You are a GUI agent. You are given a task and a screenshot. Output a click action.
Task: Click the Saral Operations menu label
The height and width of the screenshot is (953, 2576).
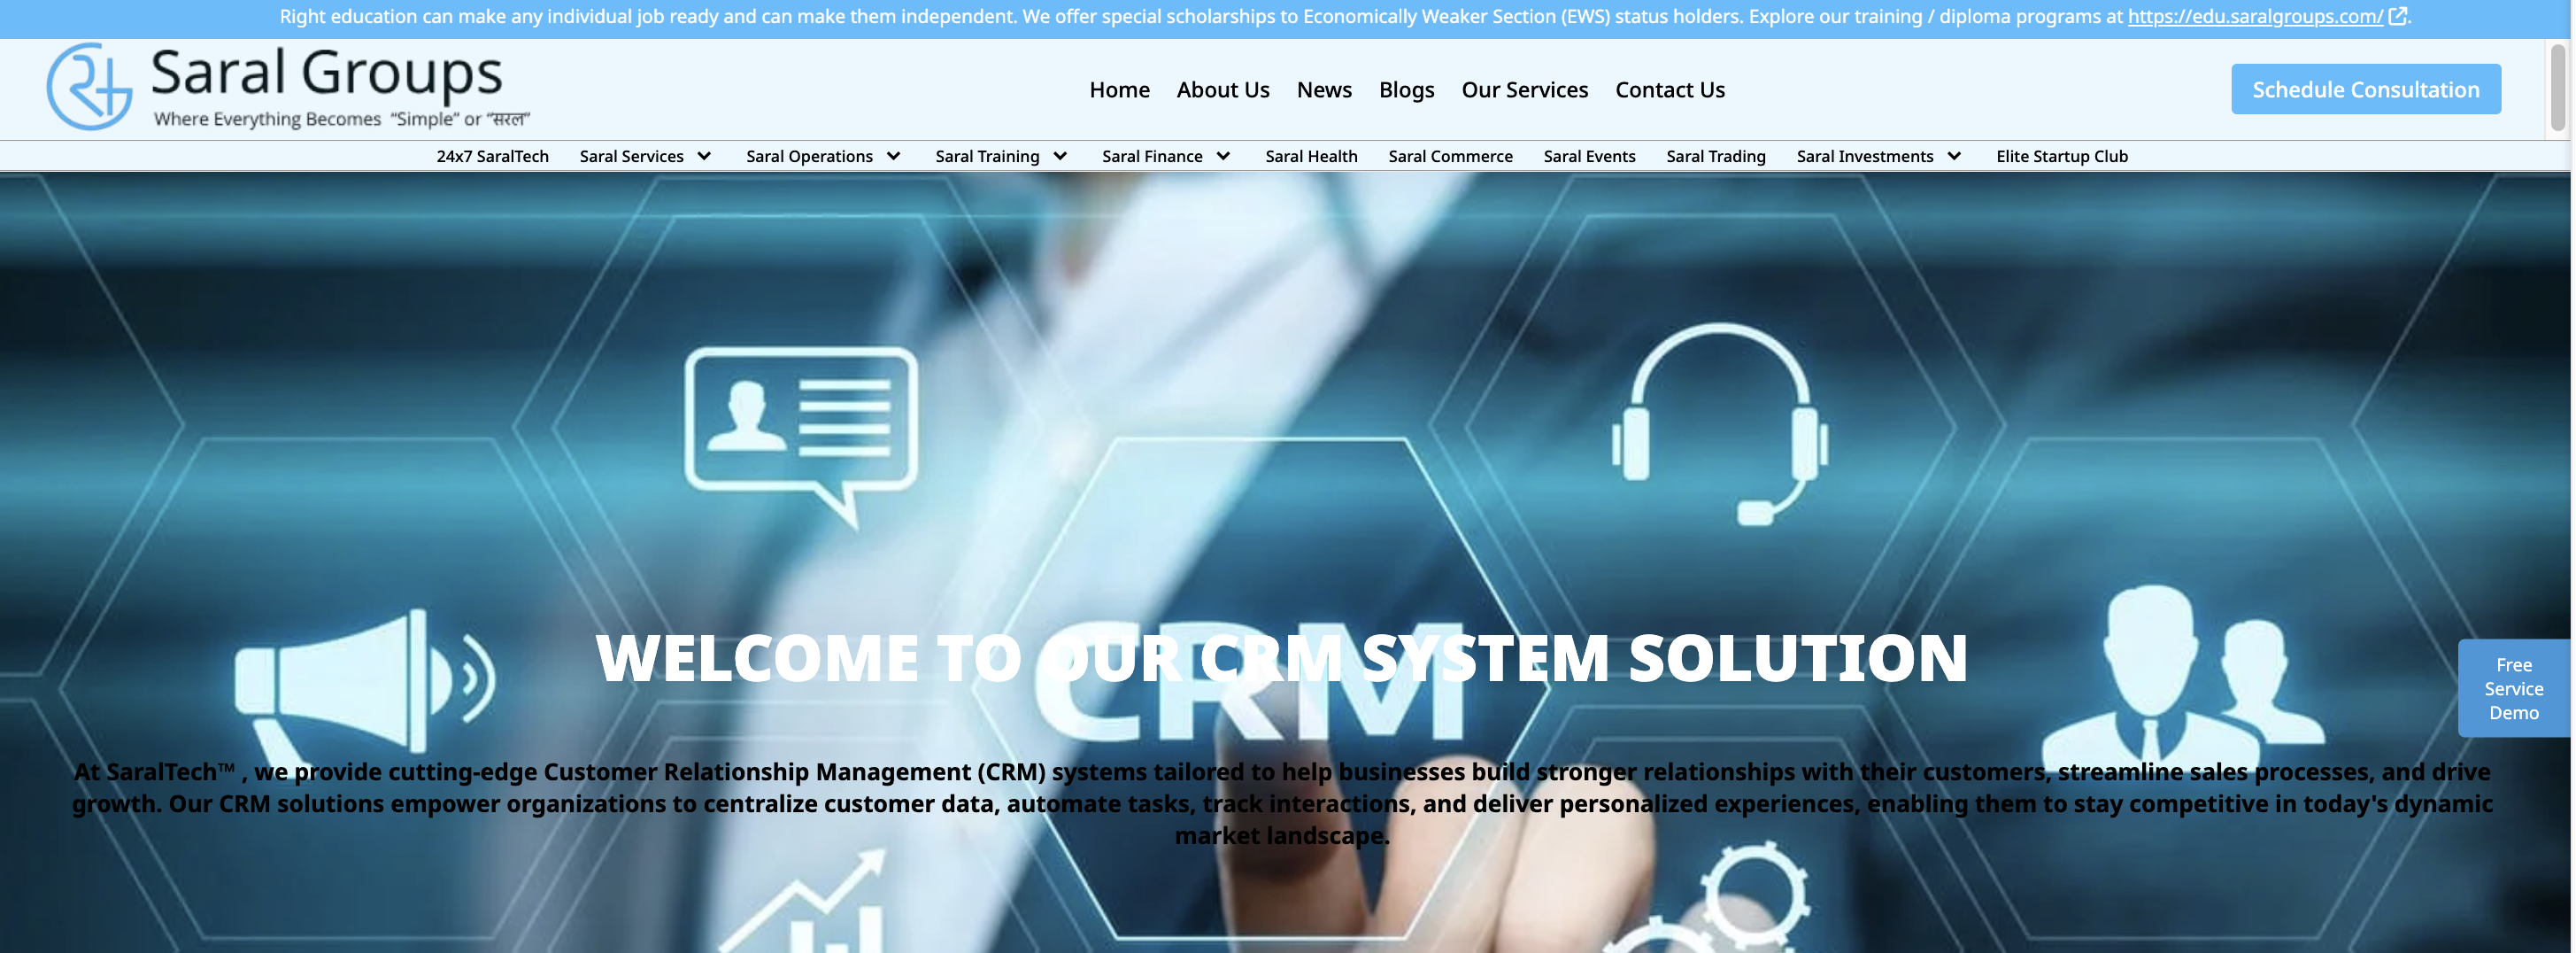tap(809, 156)
